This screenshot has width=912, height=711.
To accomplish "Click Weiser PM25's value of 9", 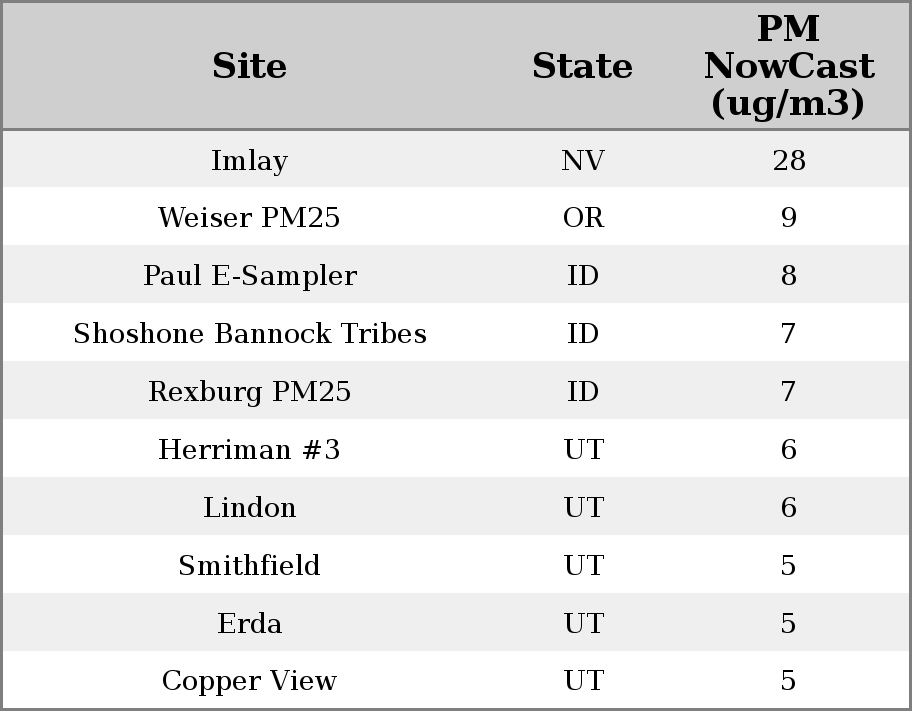I will (x=788, y=218).
